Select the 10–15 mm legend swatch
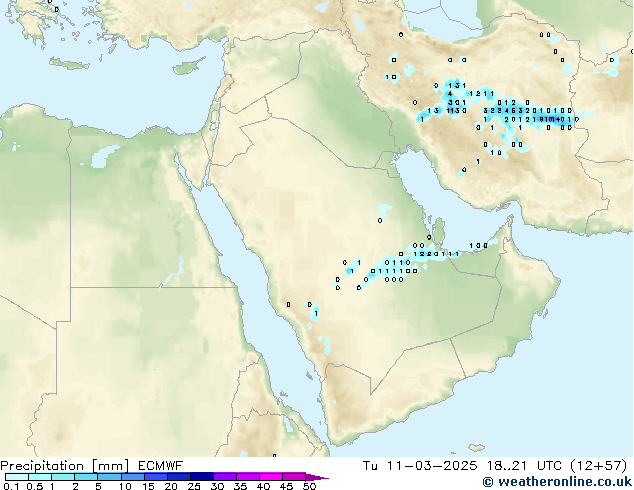The image size is (634, 490). click(x=133, y=477)
